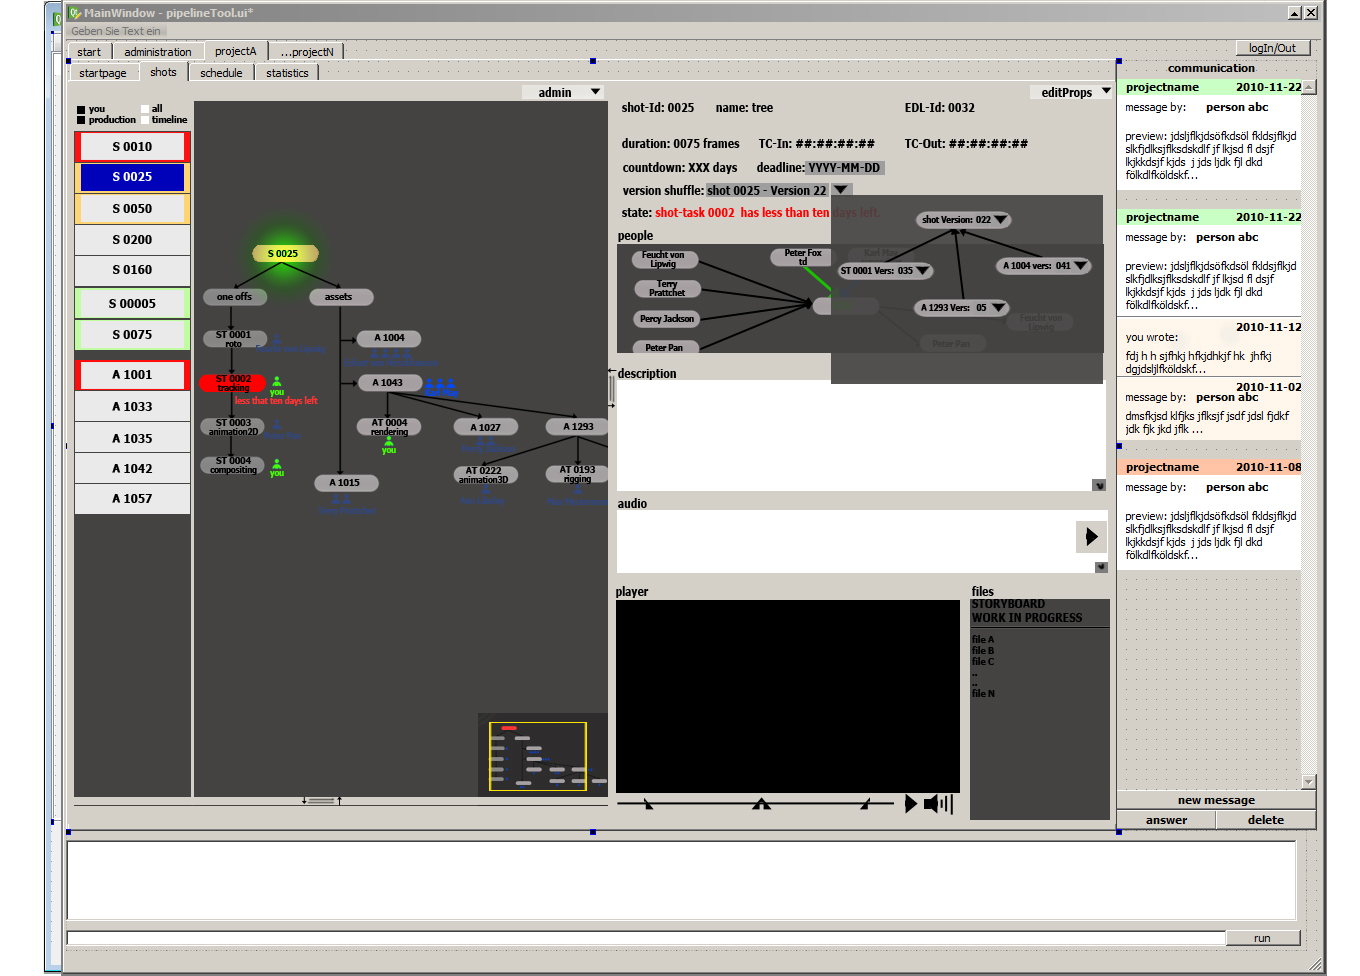Open the ...projectN tab

click(307, 52)
